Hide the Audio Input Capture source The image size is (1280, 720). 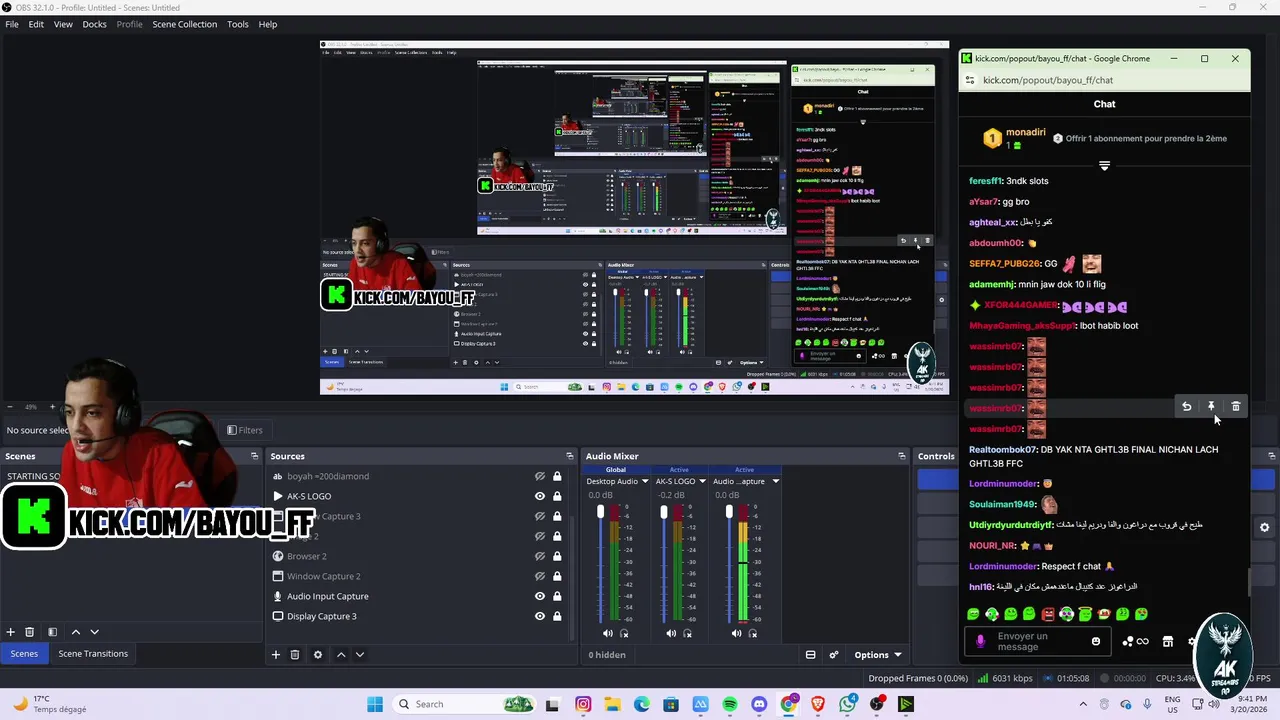click(x=540, y=596)
